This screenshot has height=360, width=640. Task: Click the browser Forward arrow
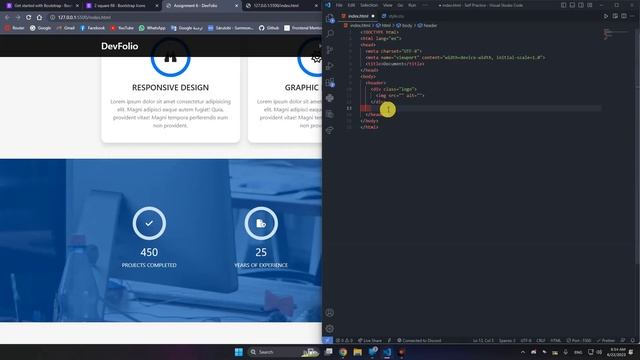point(18,18)
